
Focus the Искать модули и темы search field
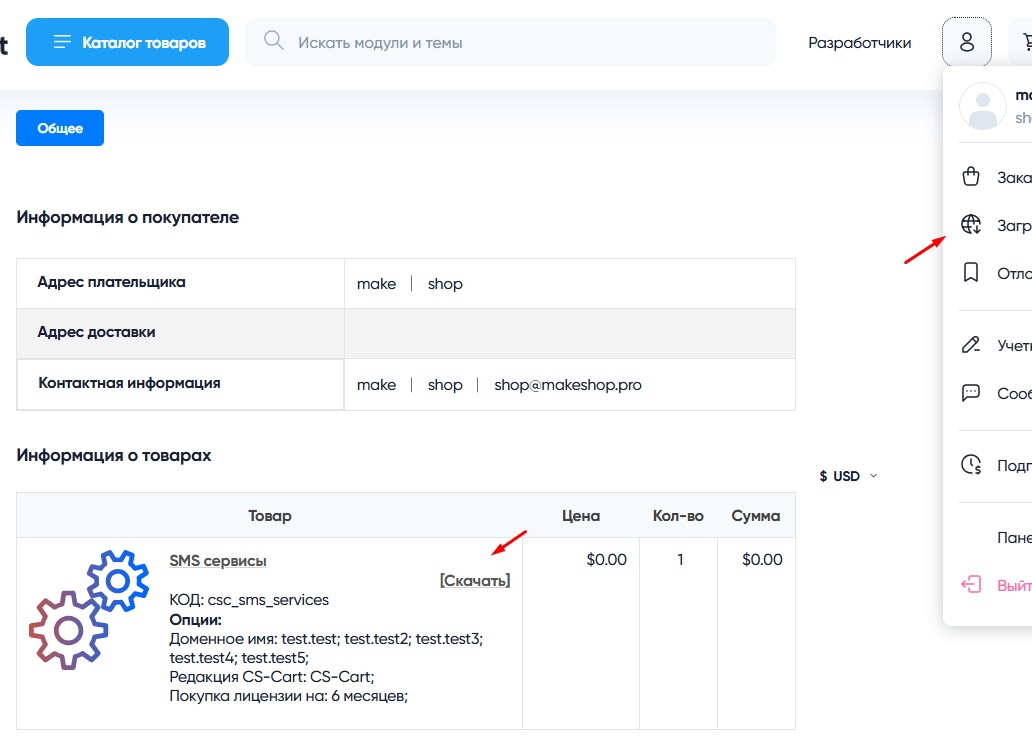coord(520,43)
